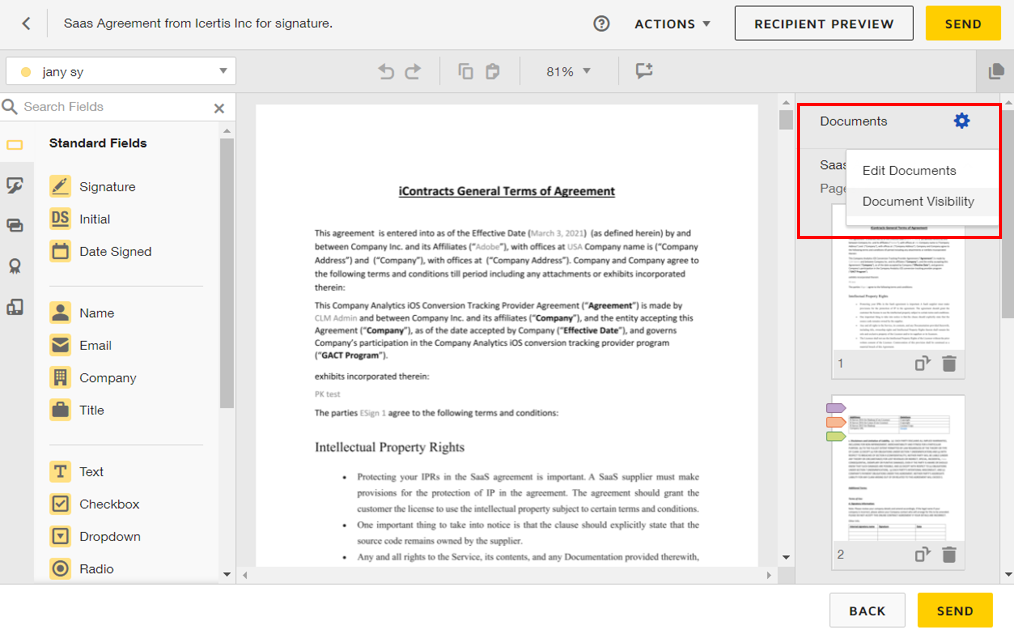Open the help question mark icon
Viewport: 1014px width, 636px height.
coord(601,24)
